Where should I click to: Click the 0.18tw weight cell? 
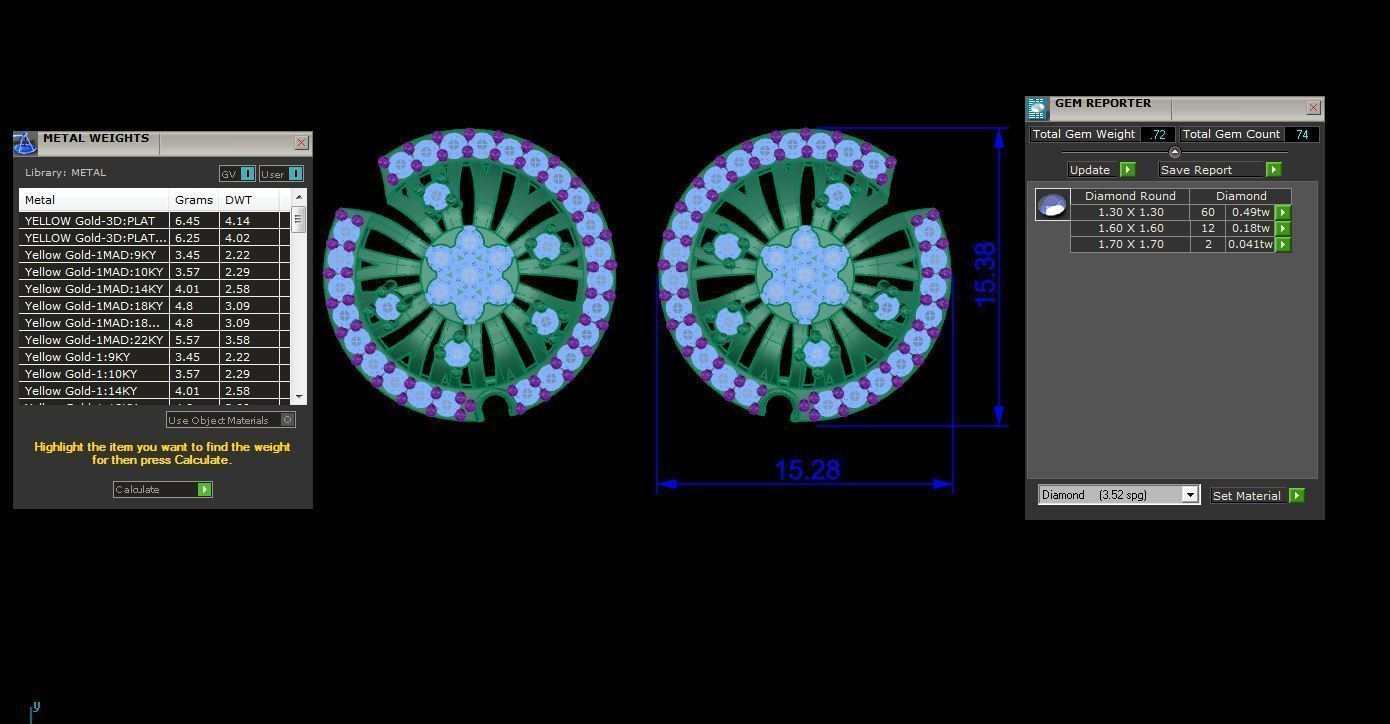pos(1250,228)
